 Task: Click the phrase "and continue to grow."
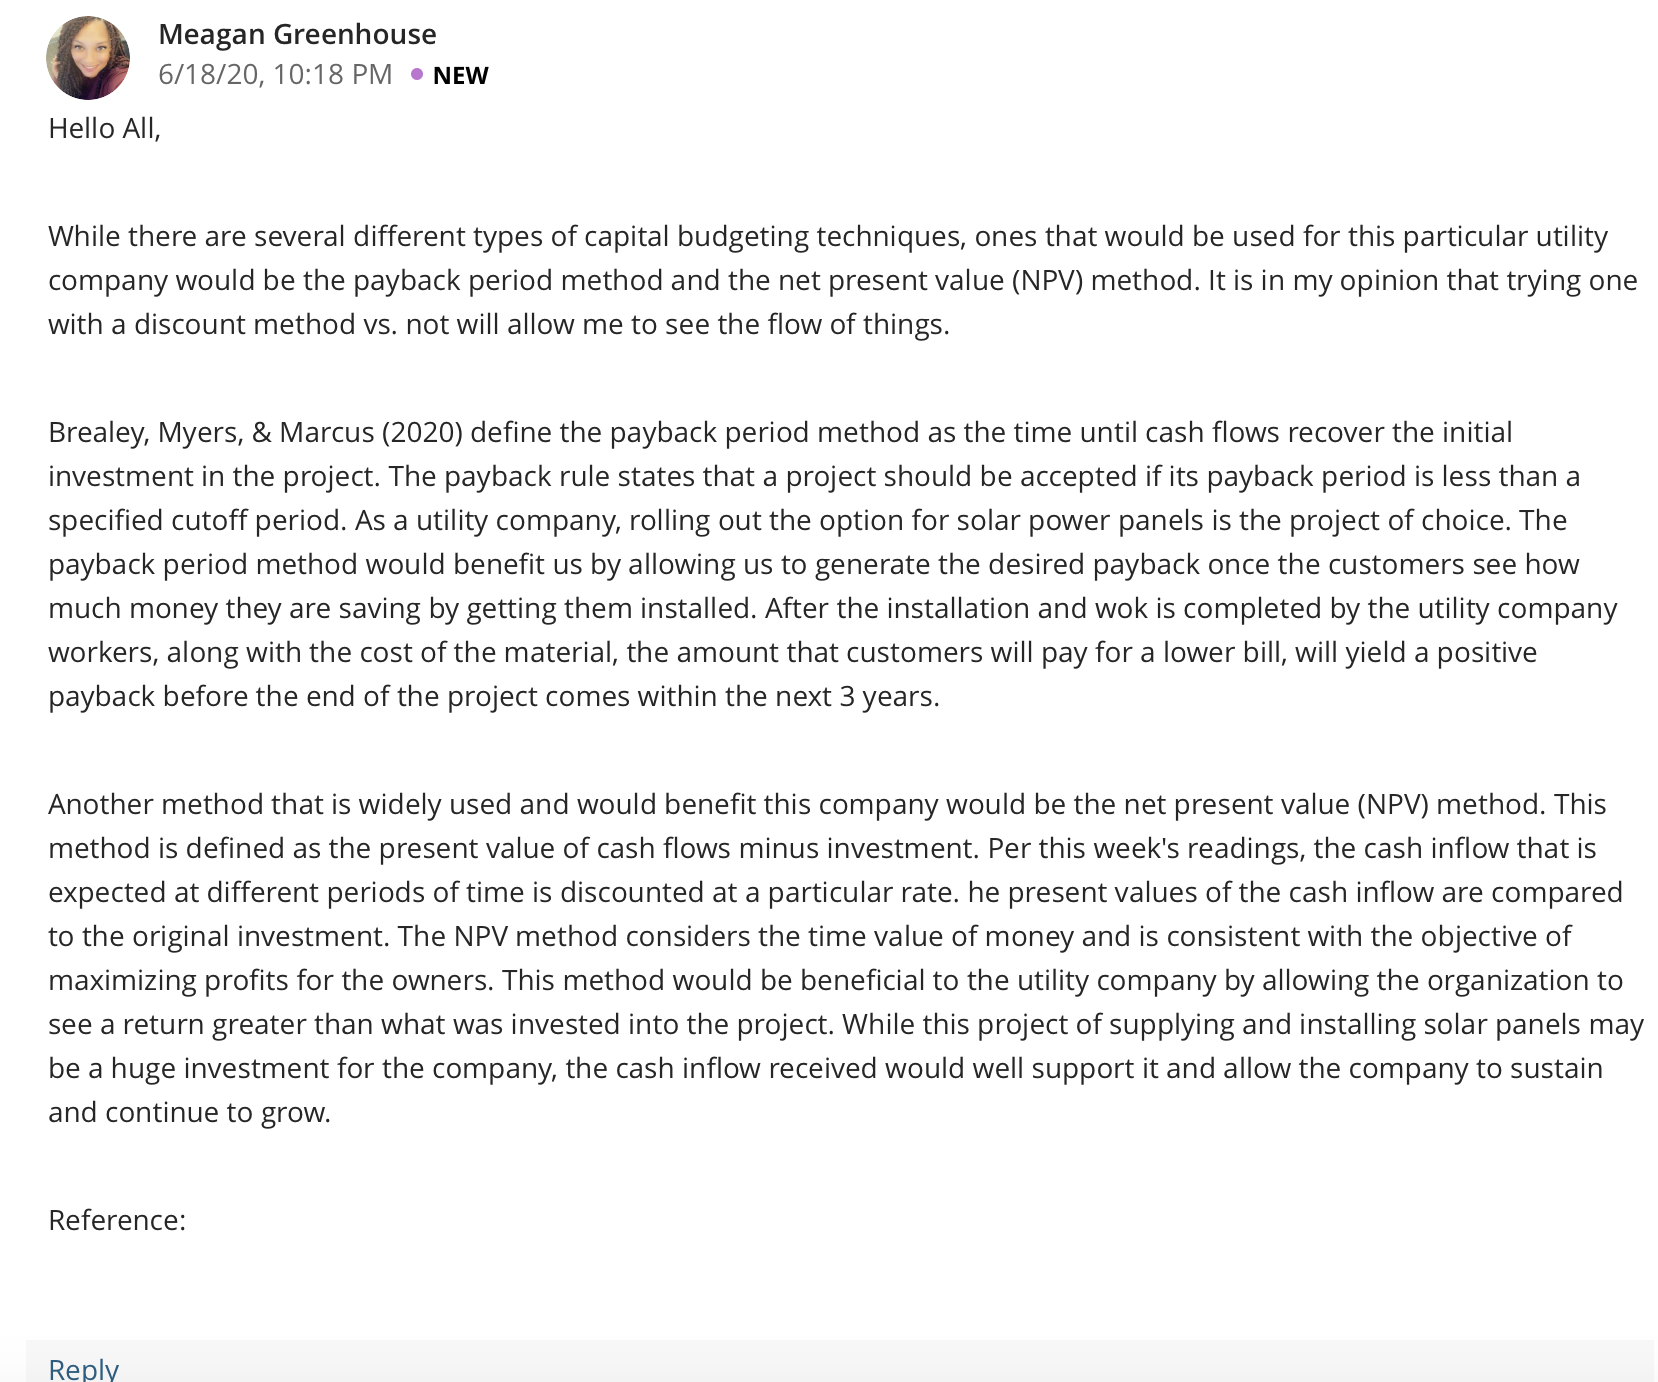pyautogui.click(x=189, y=1112)
